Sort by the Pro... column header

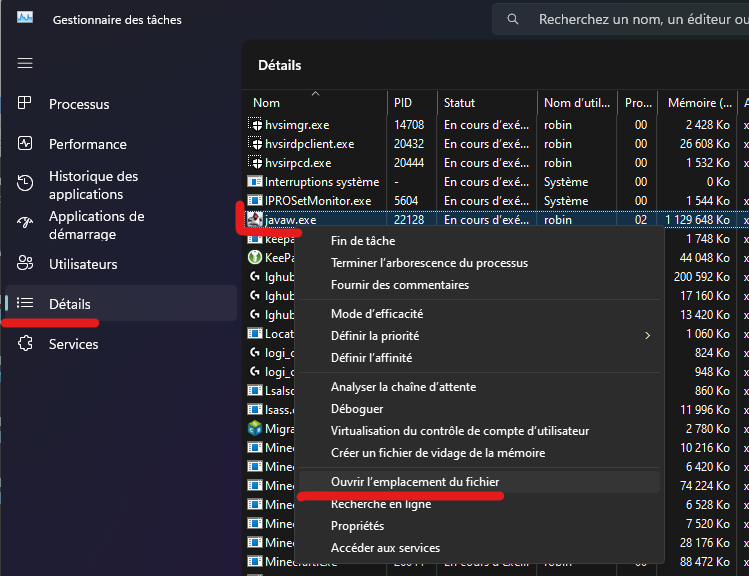pos(638,103)
